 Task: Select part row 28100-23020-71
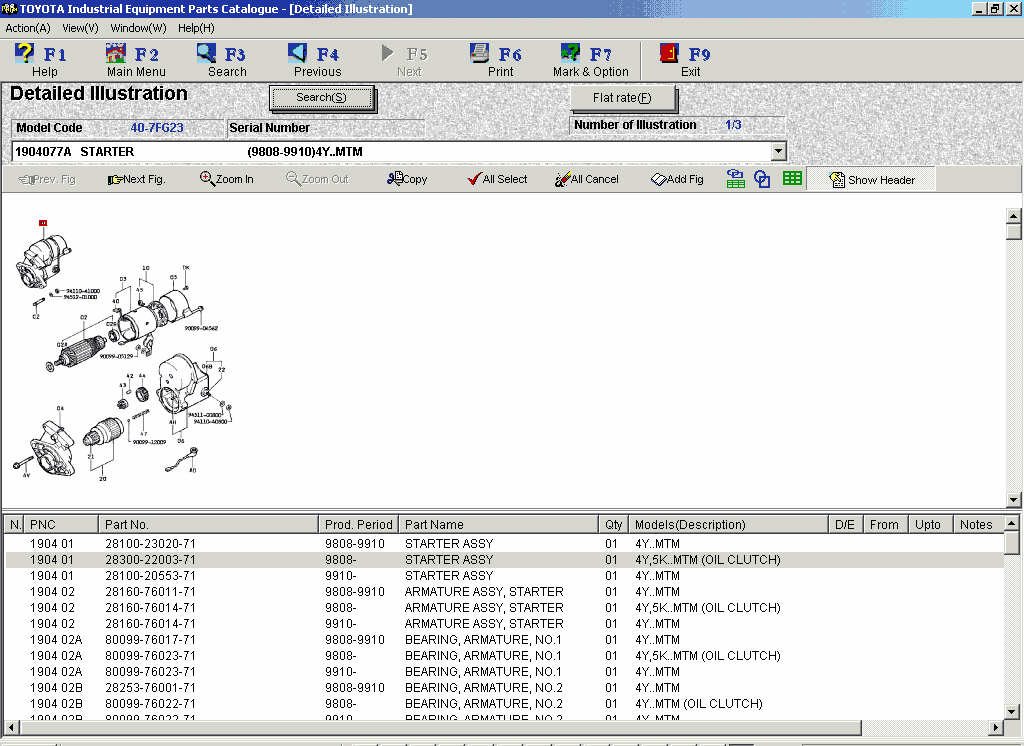[x=504, y=543]
